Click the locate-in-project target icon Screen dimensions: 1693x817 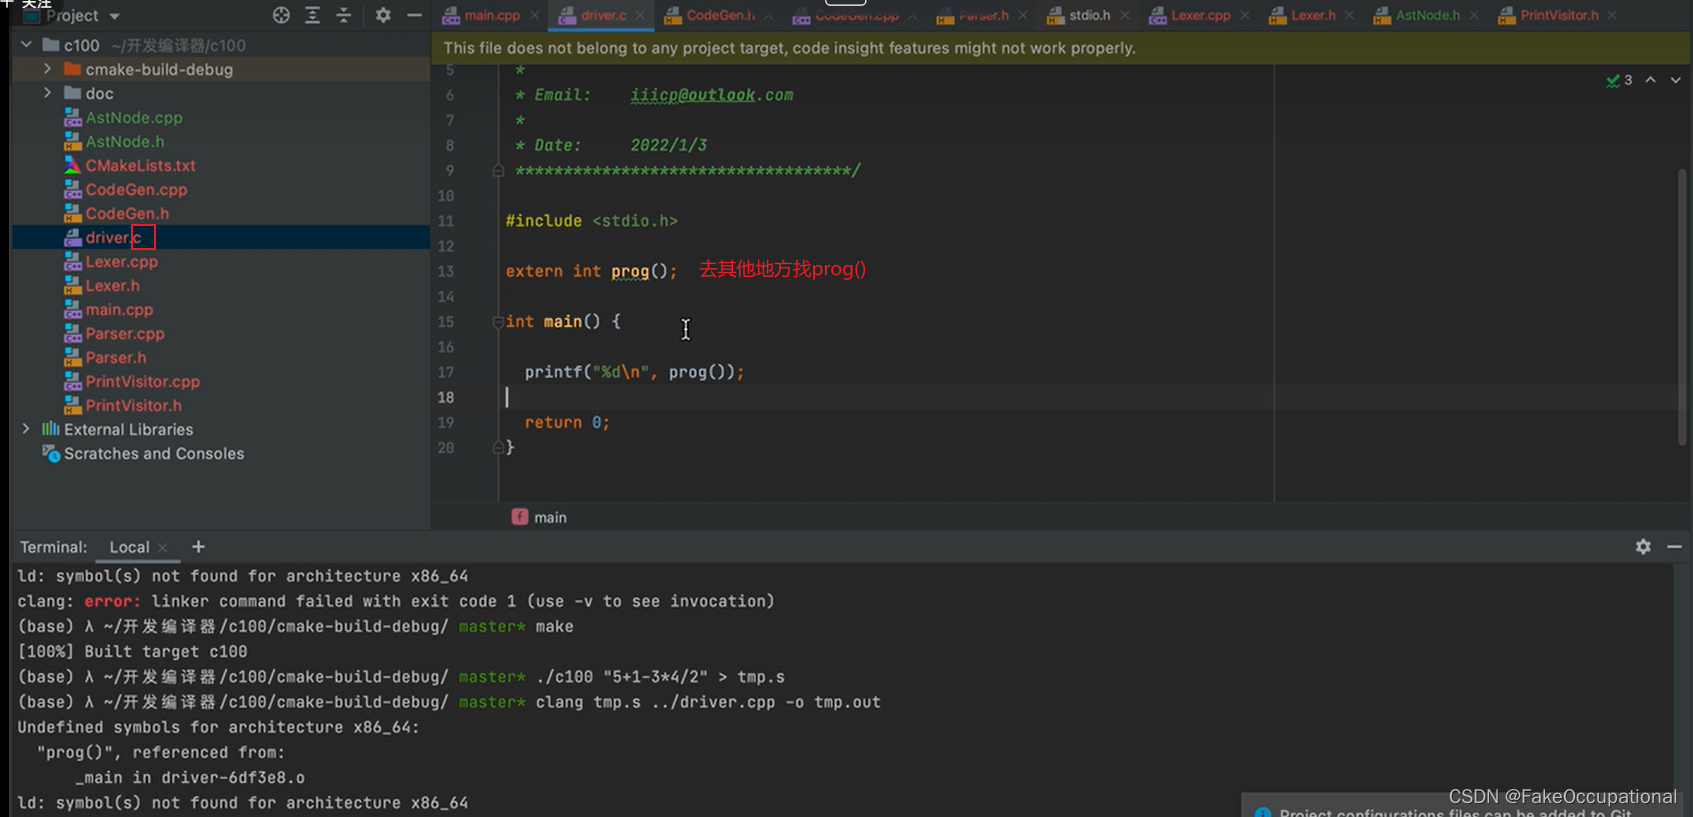click(281, 15)
